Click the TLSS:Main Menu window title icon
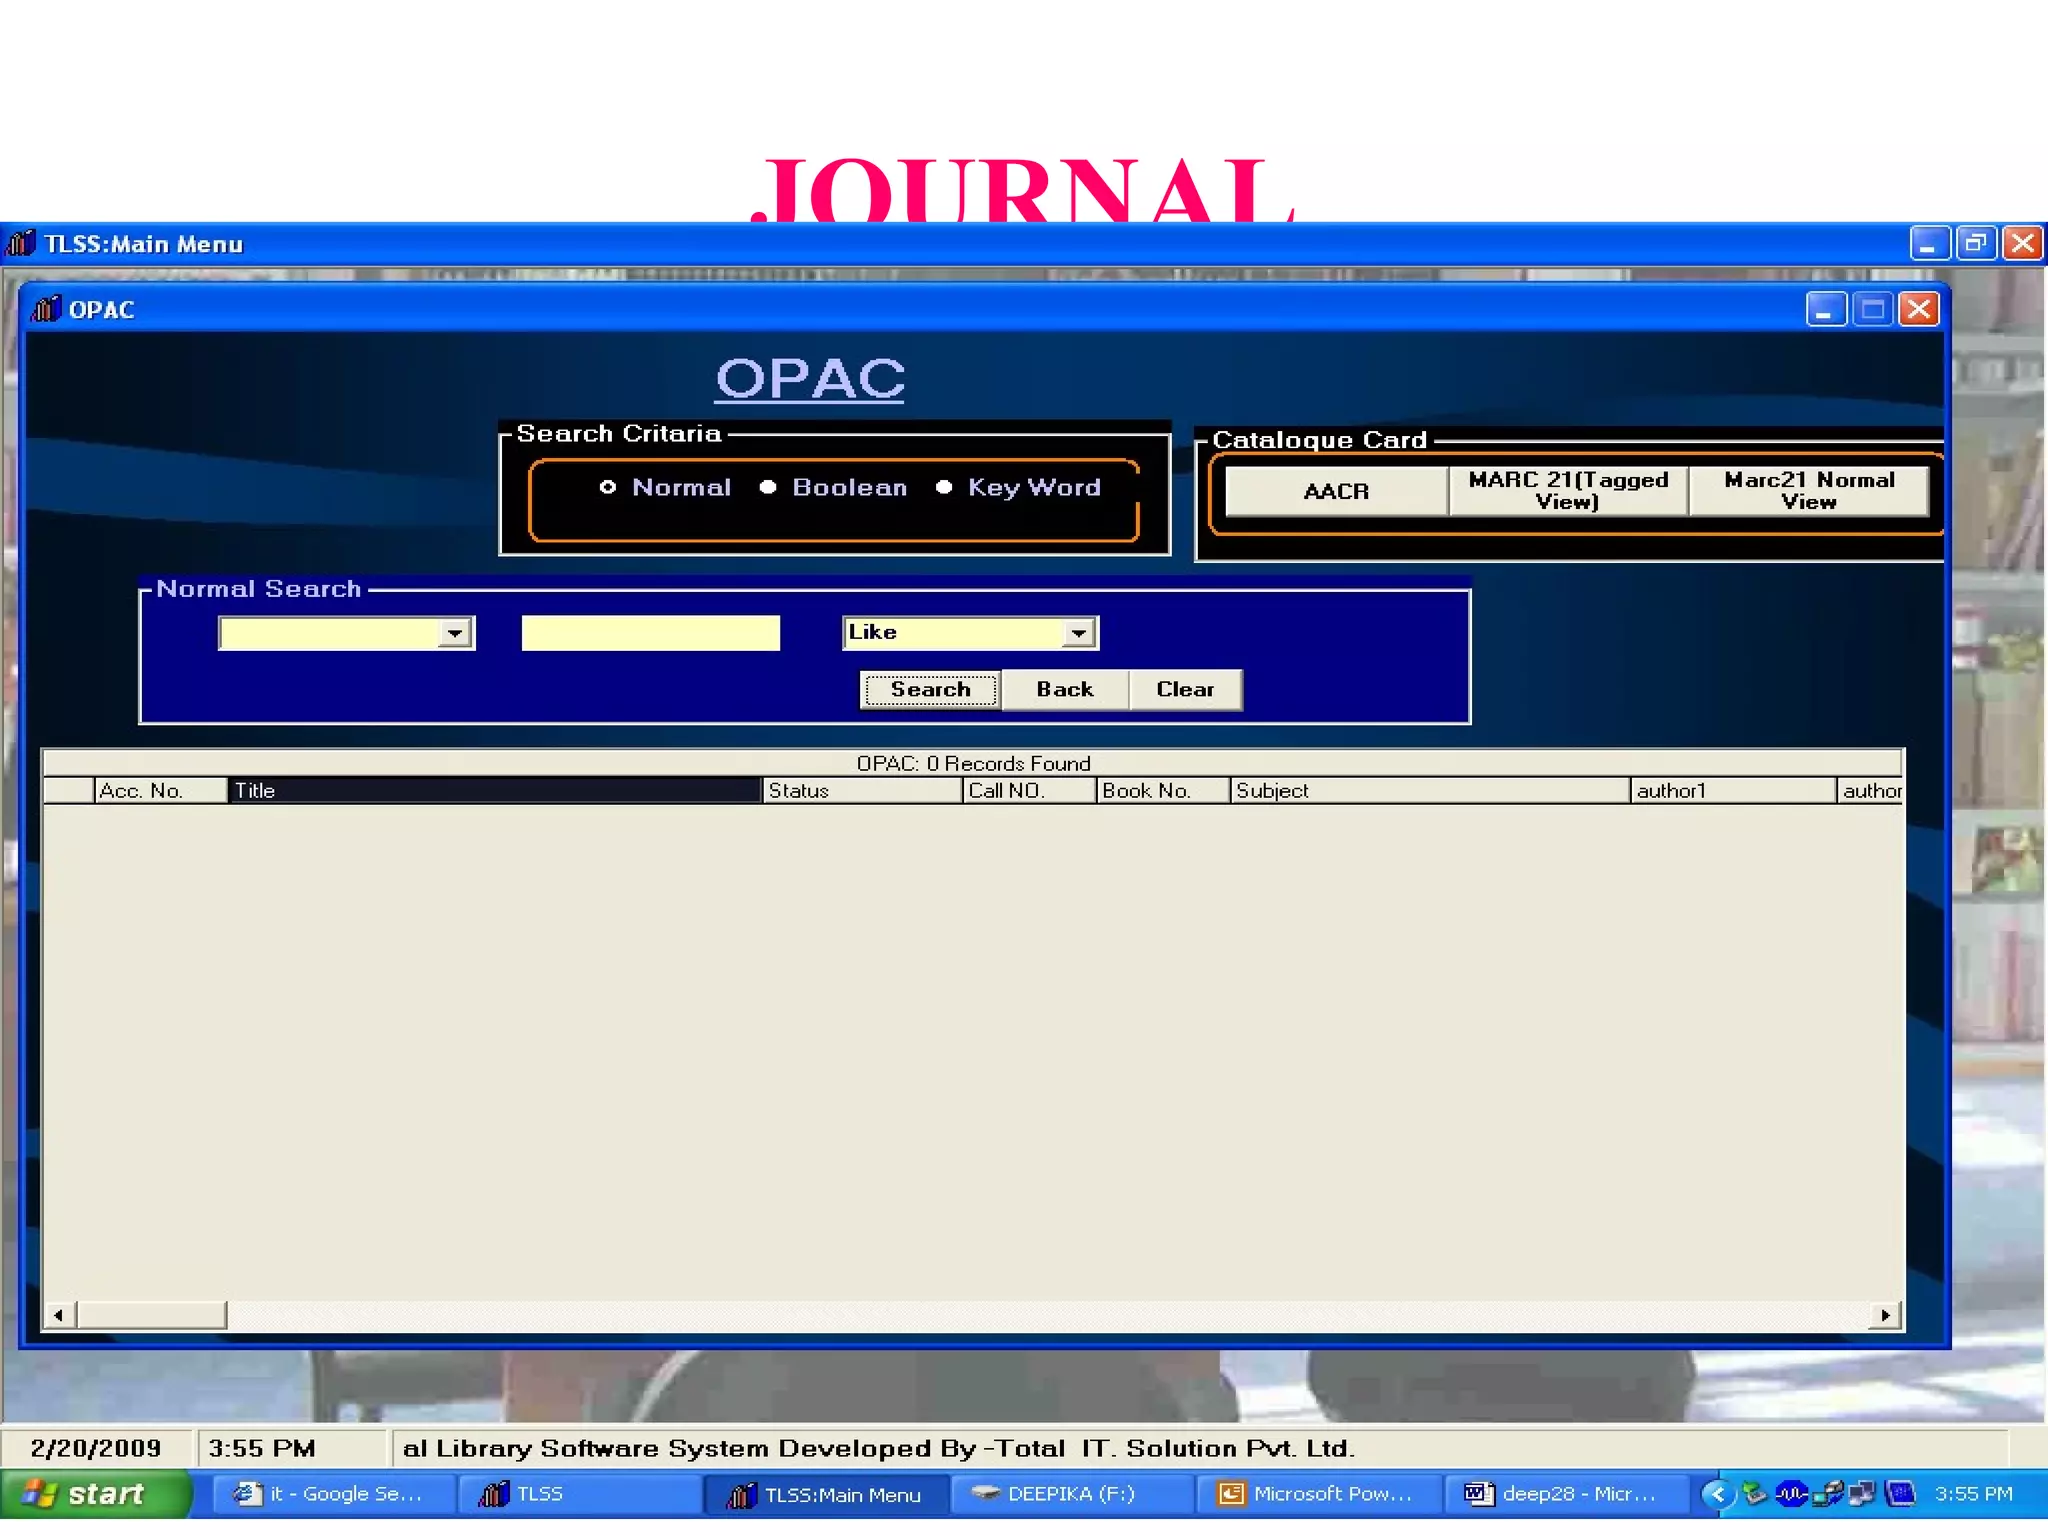 point(20,243)
